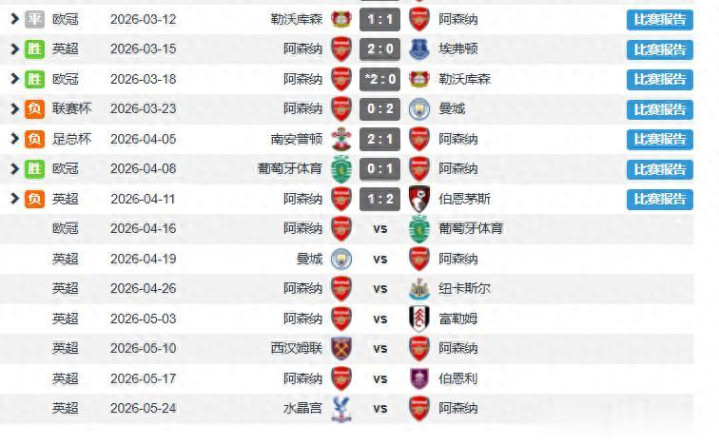Click Burnley crest in 2026-05-17 fixture
Viewport: 719px width, 445px height.
419,378
